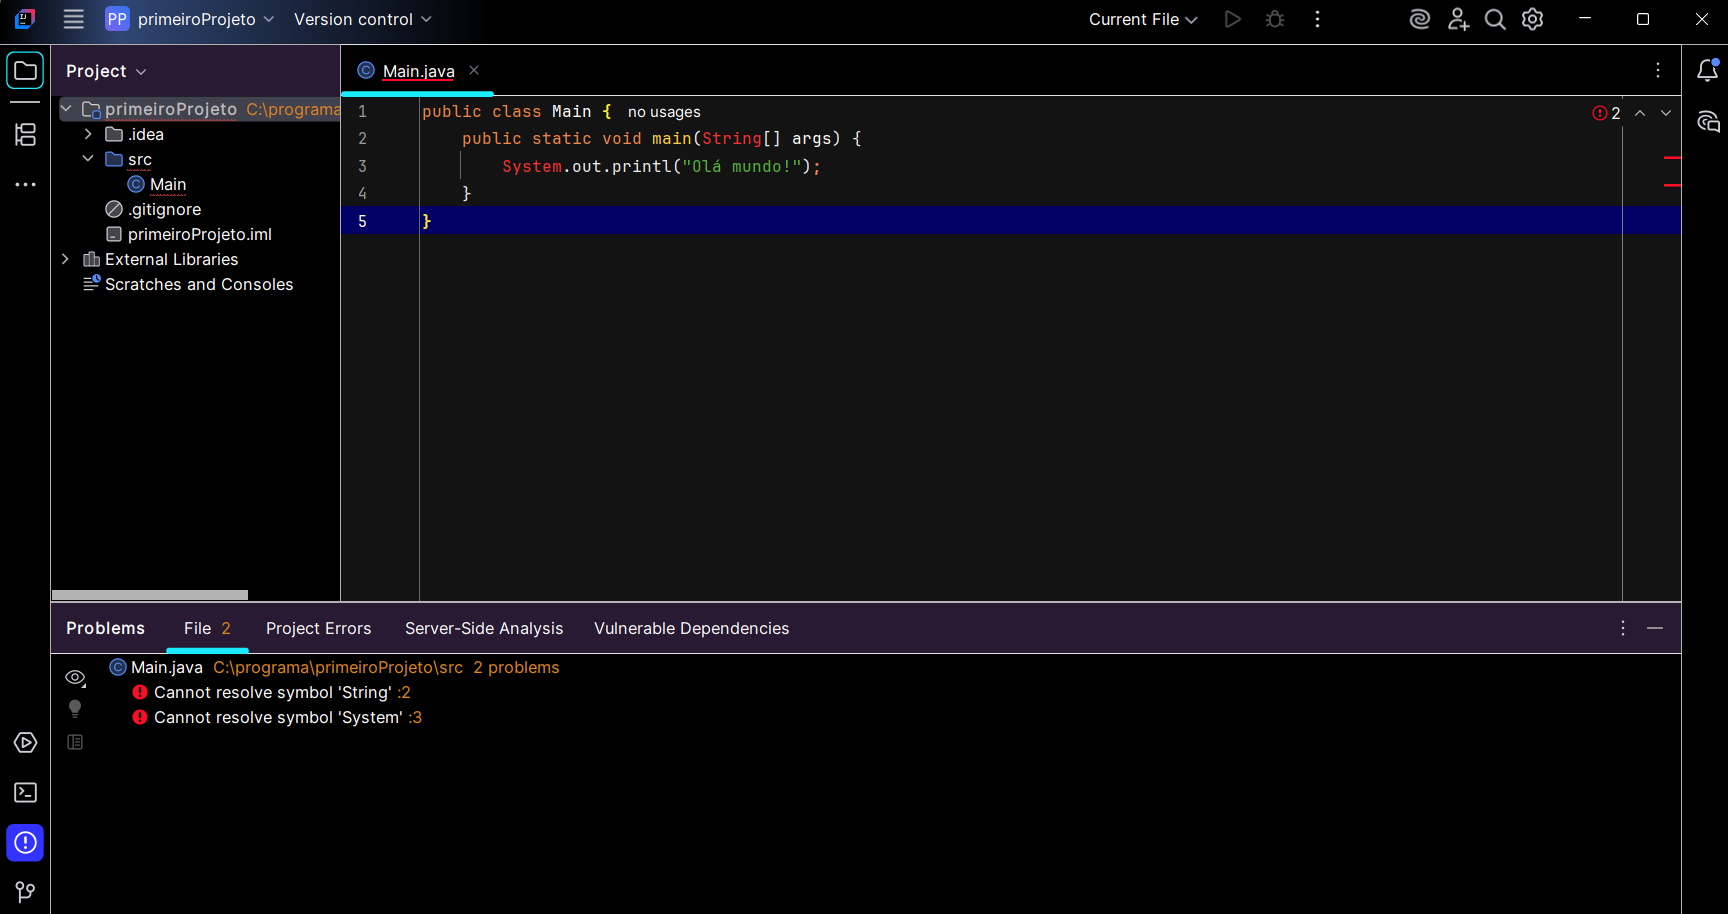Image resolution: width=1728 pixels, height=914 pixels.
Task: Open the Services tool window
Action: [25, 743]
